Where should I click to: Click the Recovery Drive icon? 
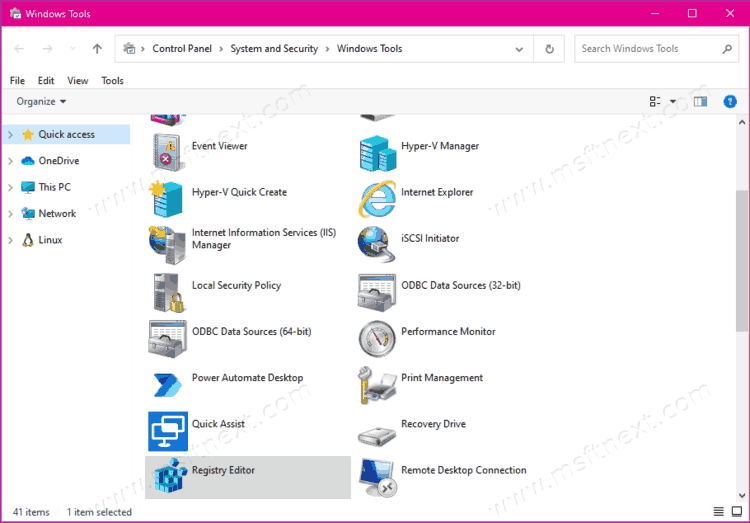pyautogui.click(x=377, y=436)
